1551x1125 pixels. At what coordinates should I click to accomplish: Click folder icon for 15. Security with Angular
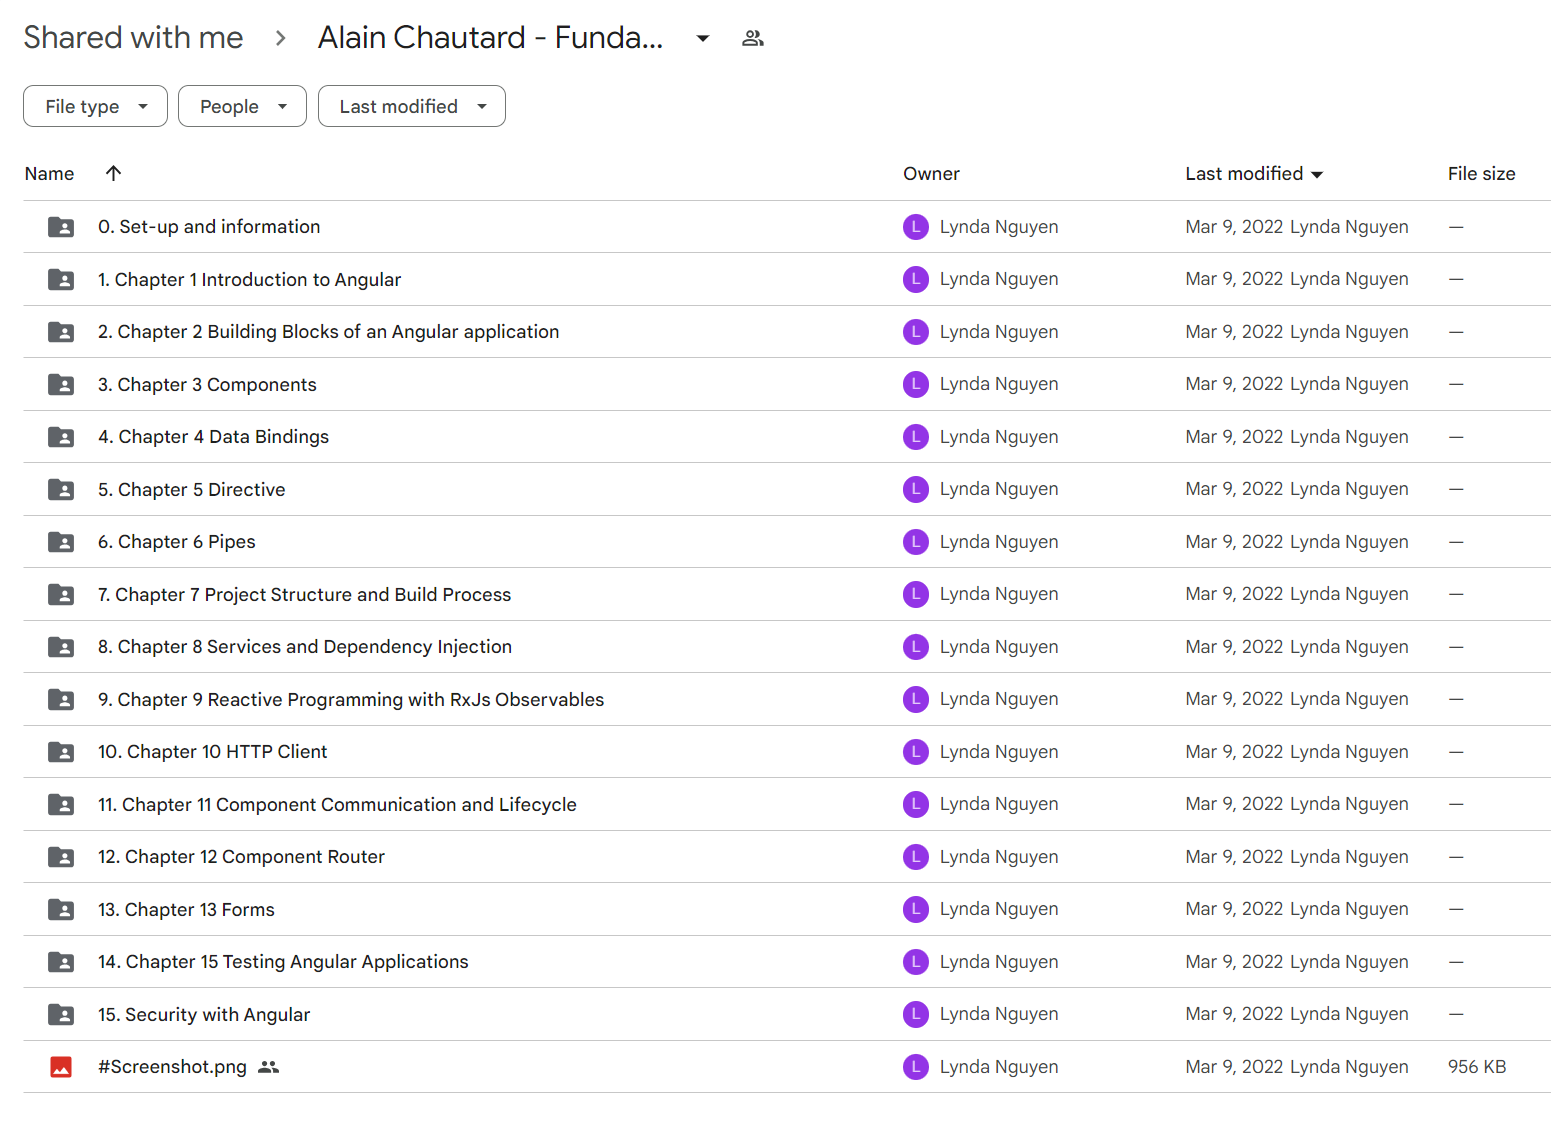[x=61, y=1015]
